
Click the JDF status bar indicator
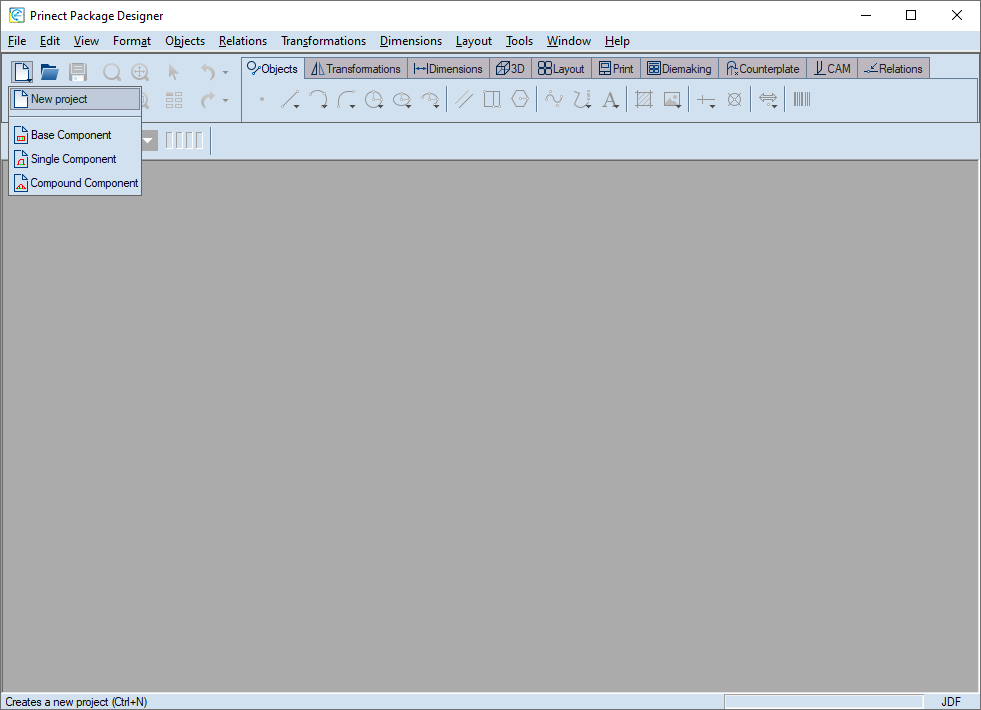point(950,702)
